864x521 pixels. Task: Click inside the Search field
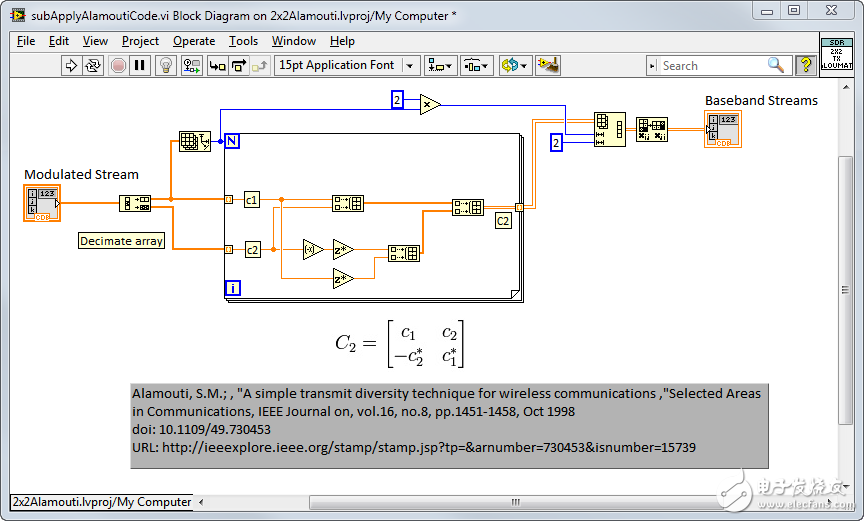point(710,66)
